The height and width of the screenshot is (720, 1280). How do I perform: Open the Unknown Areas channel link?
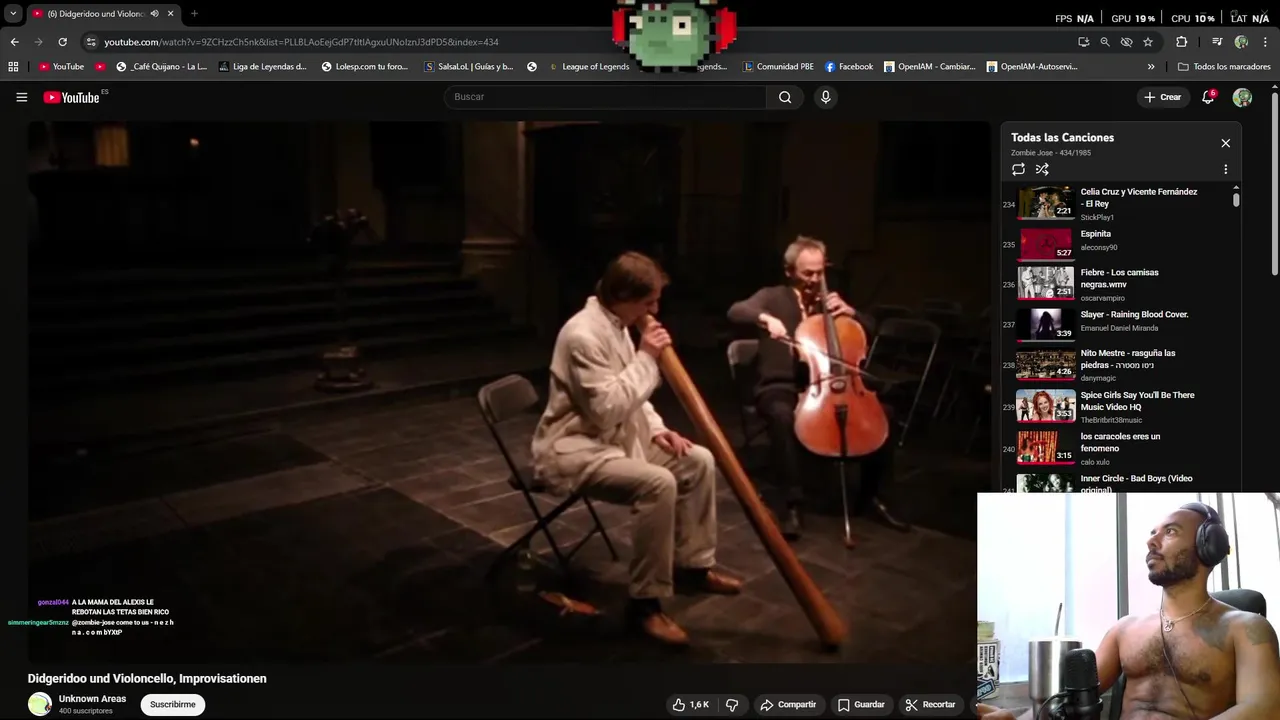tap(92, 699)
